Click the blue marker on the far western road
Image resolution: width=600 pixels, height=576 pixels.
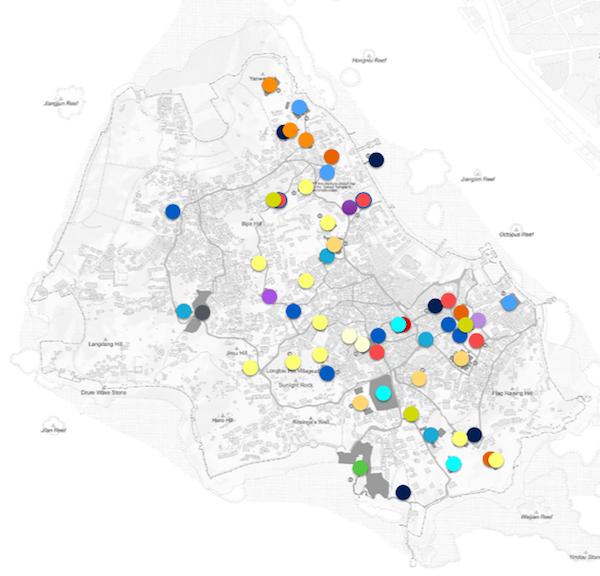pos(173,211)
